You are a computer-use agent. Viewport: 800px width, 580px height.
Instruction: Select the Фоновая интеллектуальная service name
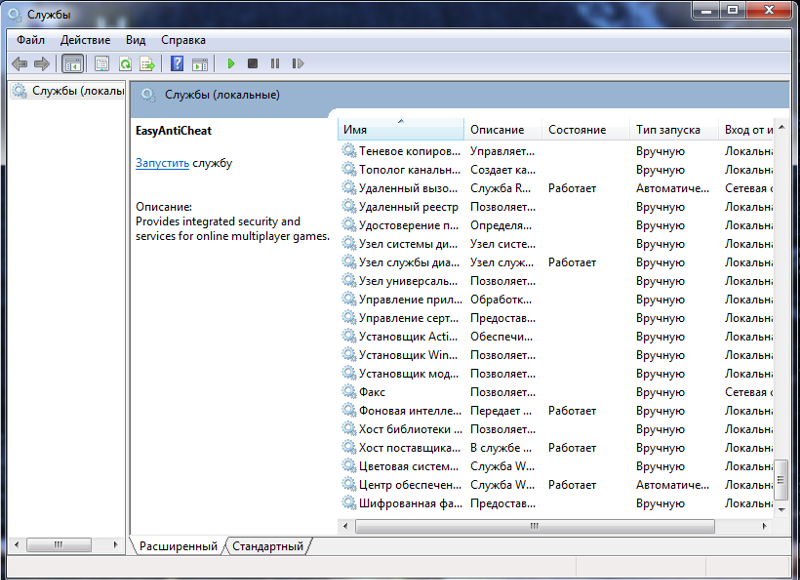[x=410, y=411]
